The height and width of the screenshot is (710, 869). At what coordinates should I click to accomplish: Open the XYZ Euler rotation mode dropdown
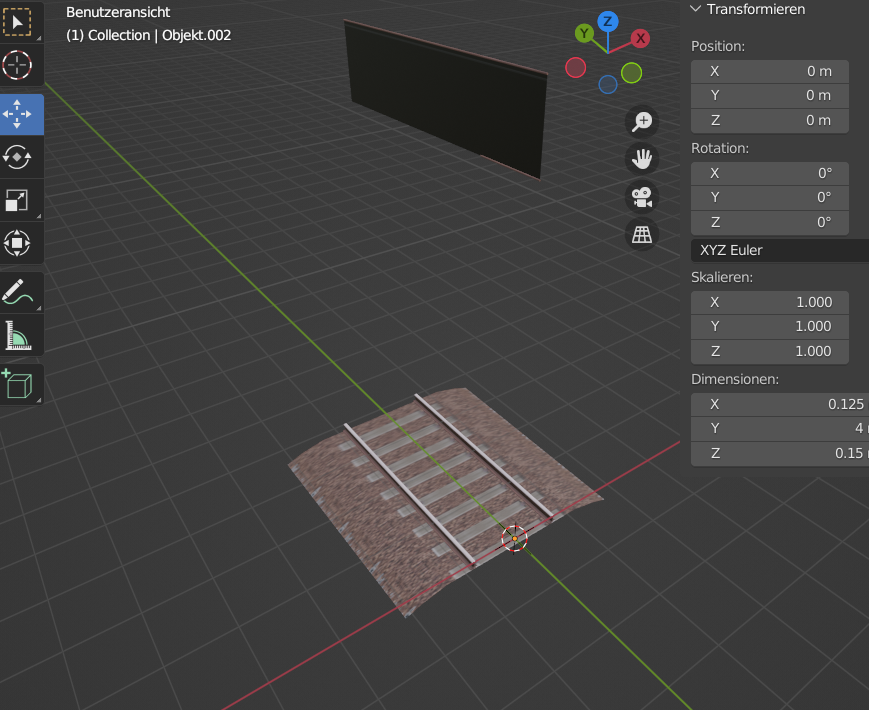point(780,250)
